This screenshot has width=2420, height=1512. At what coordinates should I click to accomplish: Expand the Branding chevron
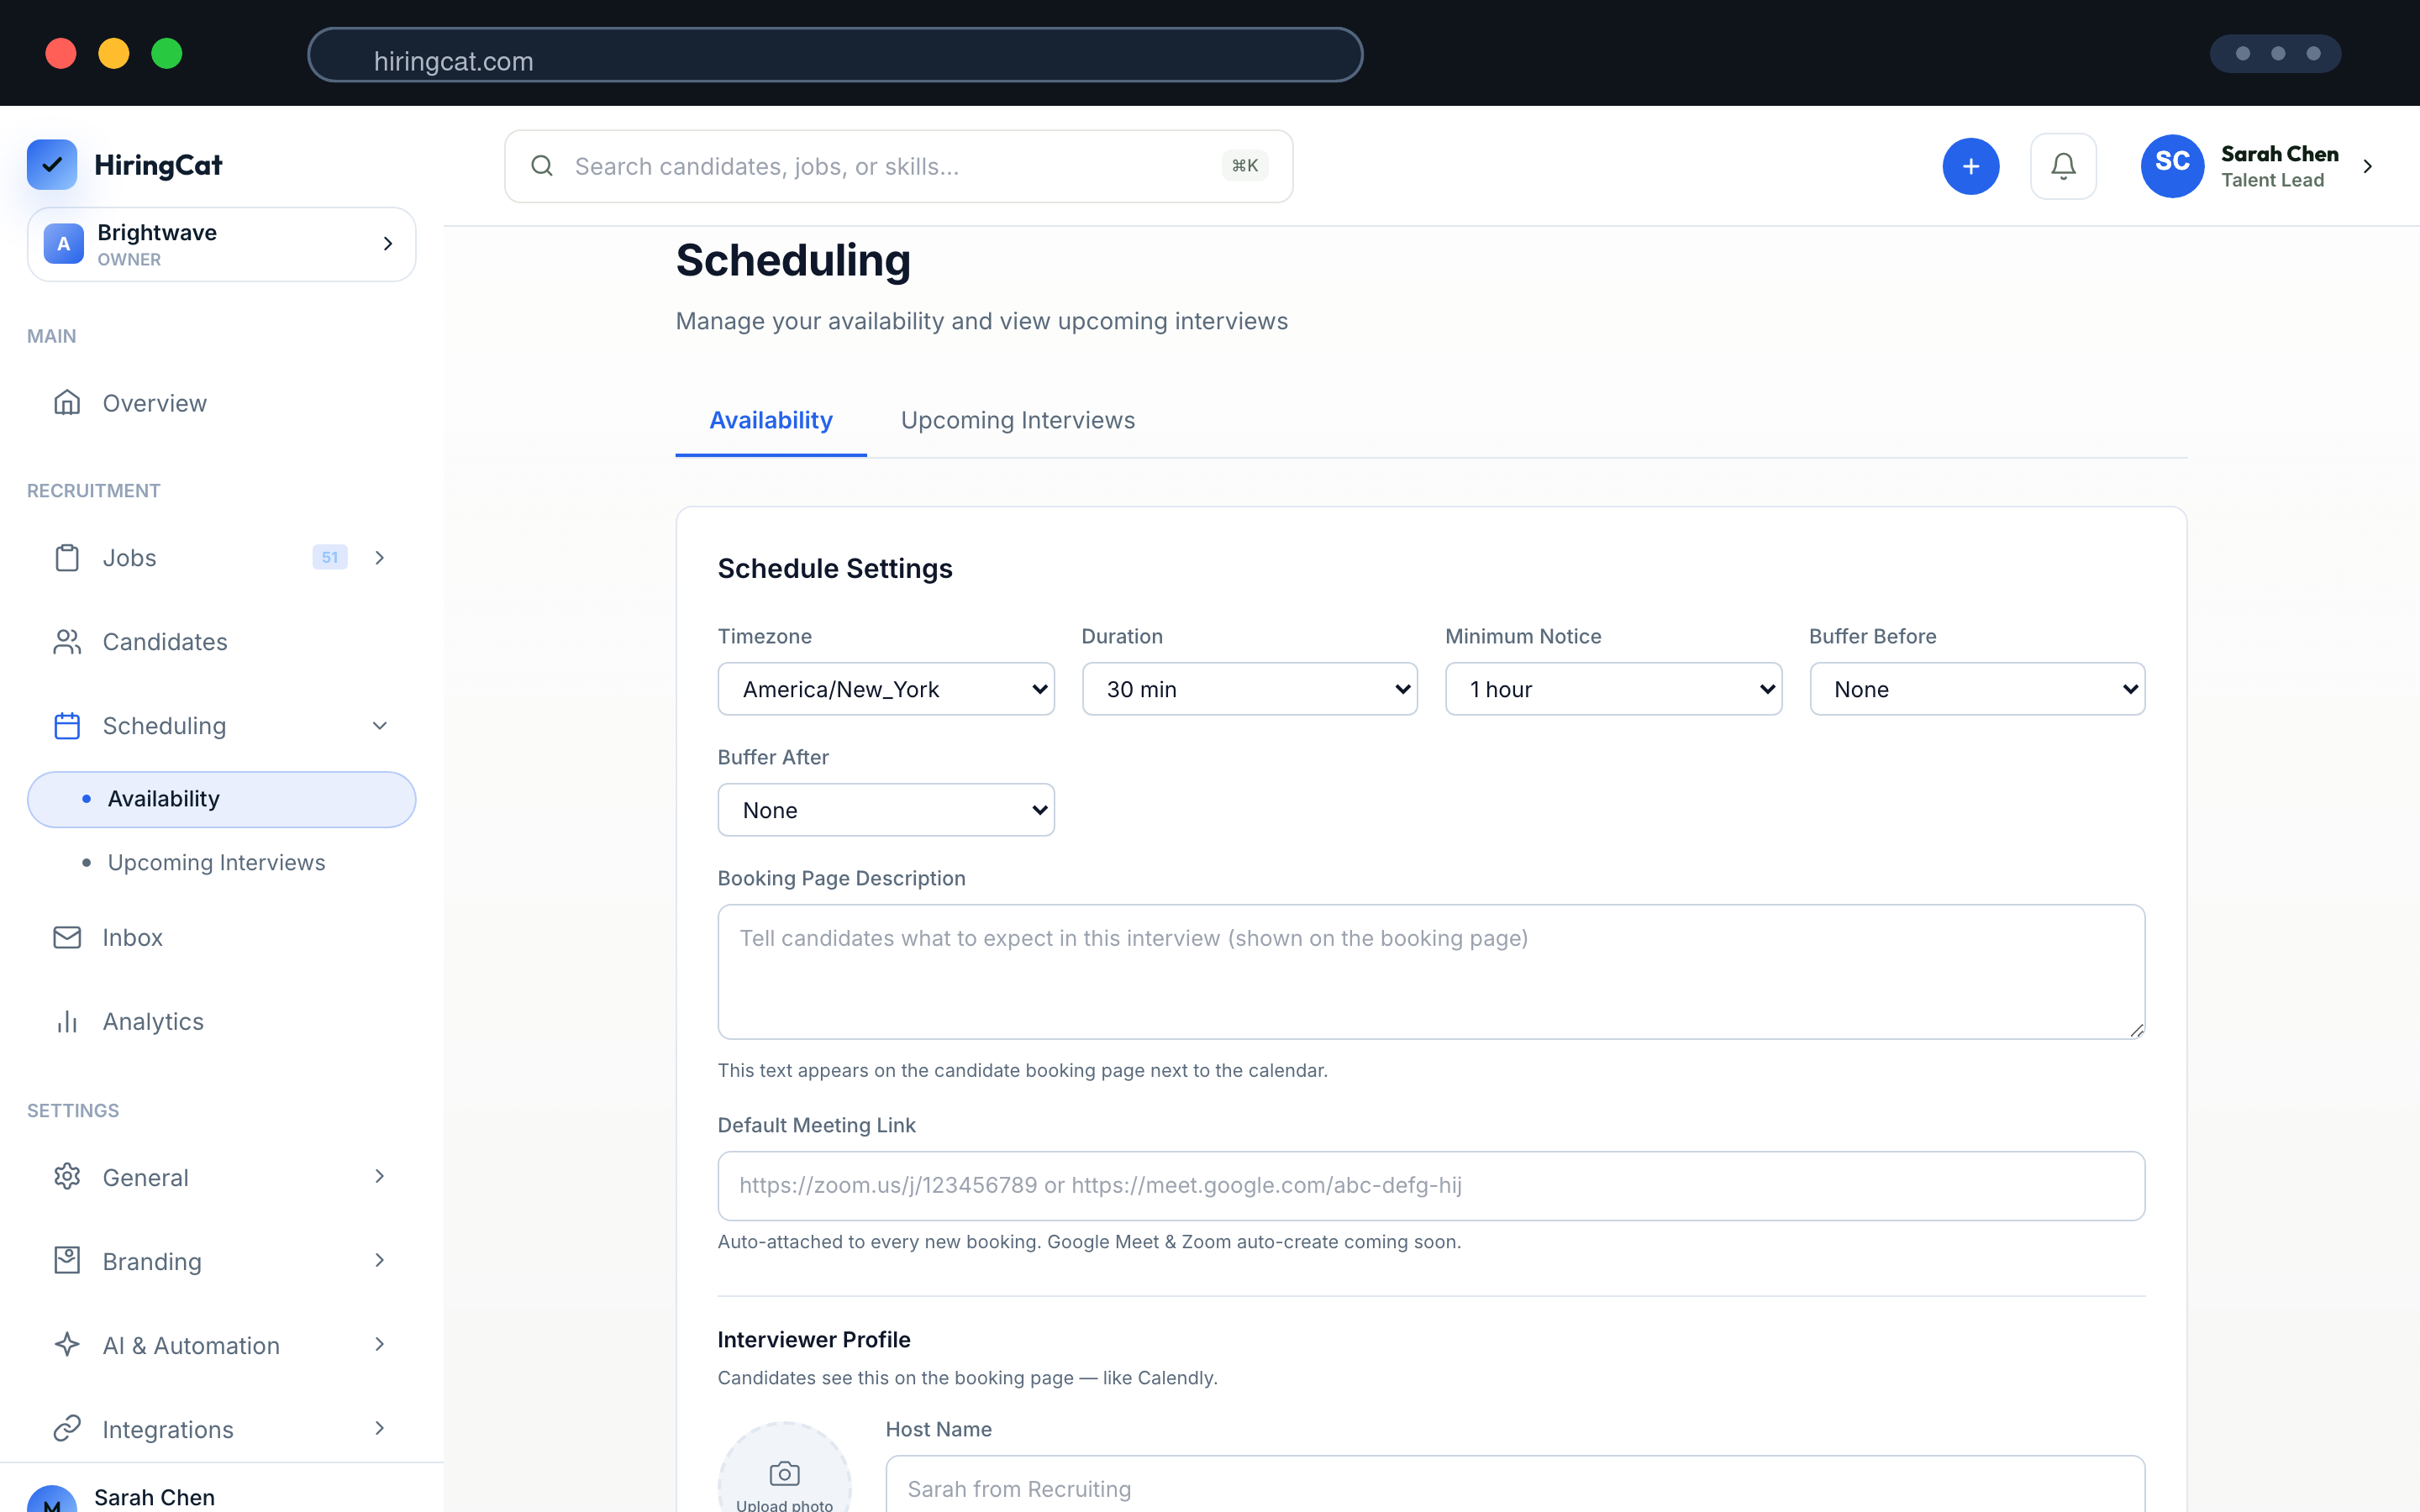[x=380, y=1260]
